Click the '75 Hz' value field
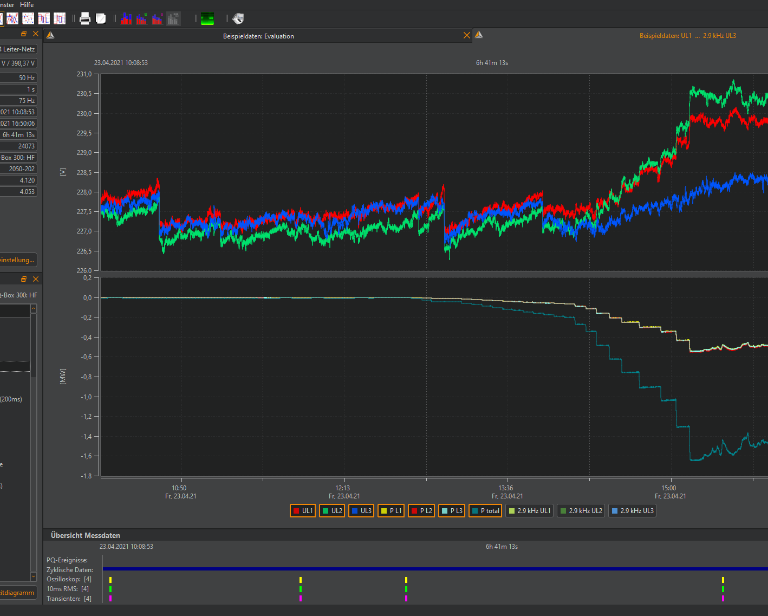This screenshot has width=768, height=616. coord(19,100)
